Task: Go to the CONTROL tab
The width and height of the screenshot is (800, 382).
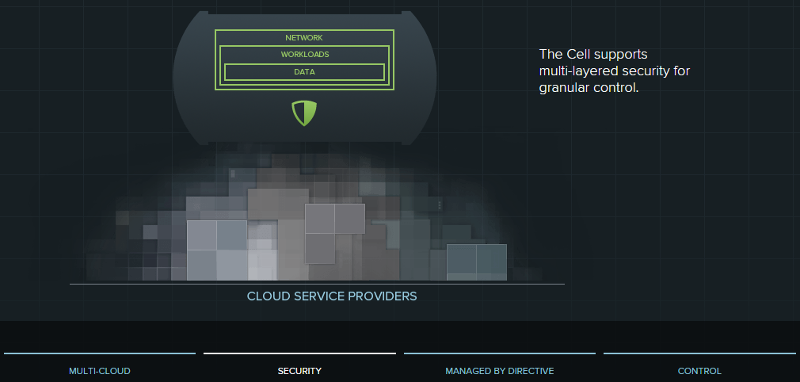Action: click(x=699, y=371)
